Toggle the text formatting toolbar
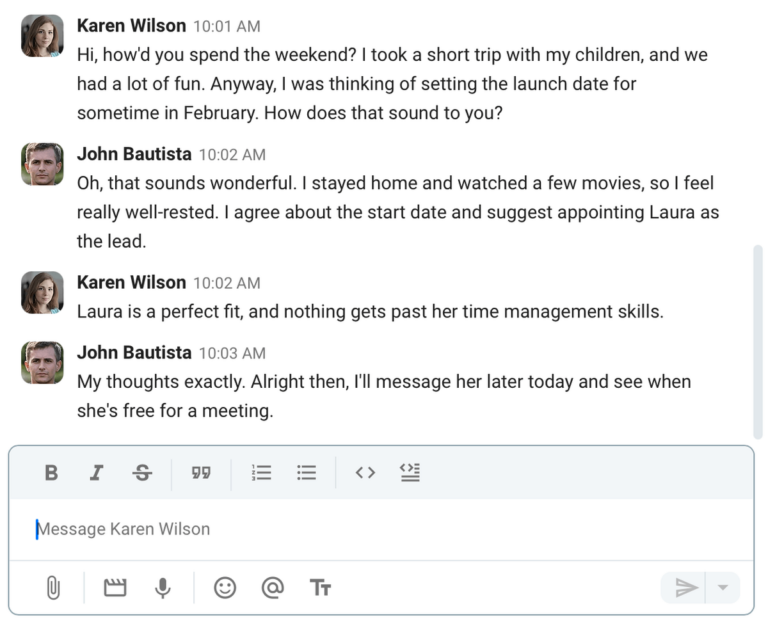The height and width of the screenshot is (638, 768). pos(320,588)
